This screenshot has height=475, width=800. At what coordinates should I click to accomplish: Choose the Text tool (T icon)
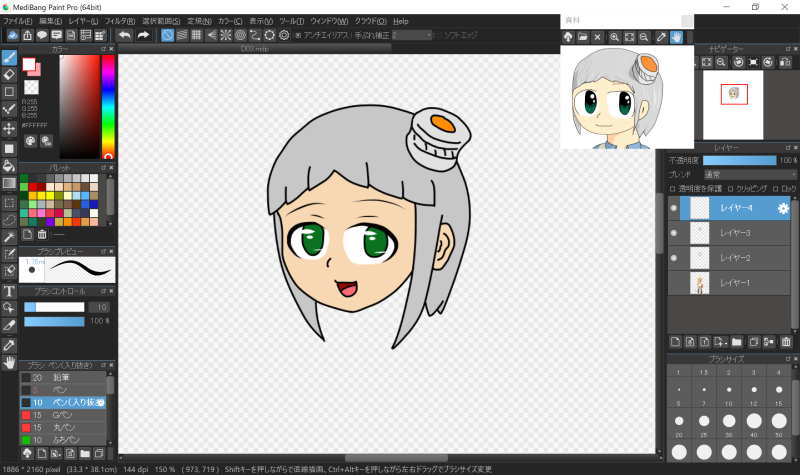9,291
